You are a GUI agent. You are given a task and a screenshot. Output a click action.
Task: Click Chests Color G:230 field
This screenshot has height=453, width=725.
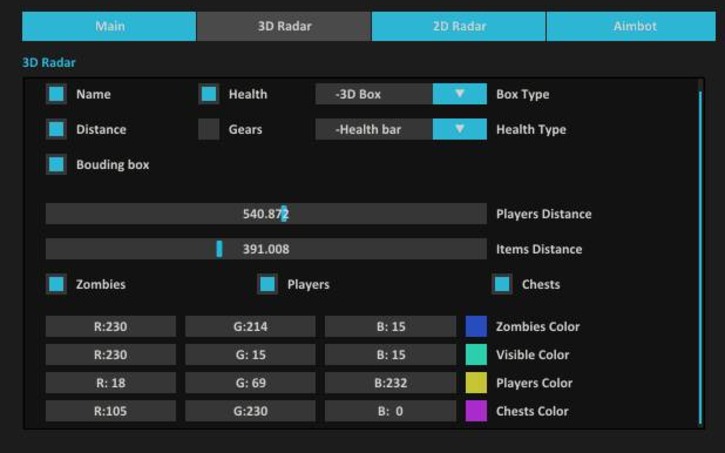pos(250,411)
